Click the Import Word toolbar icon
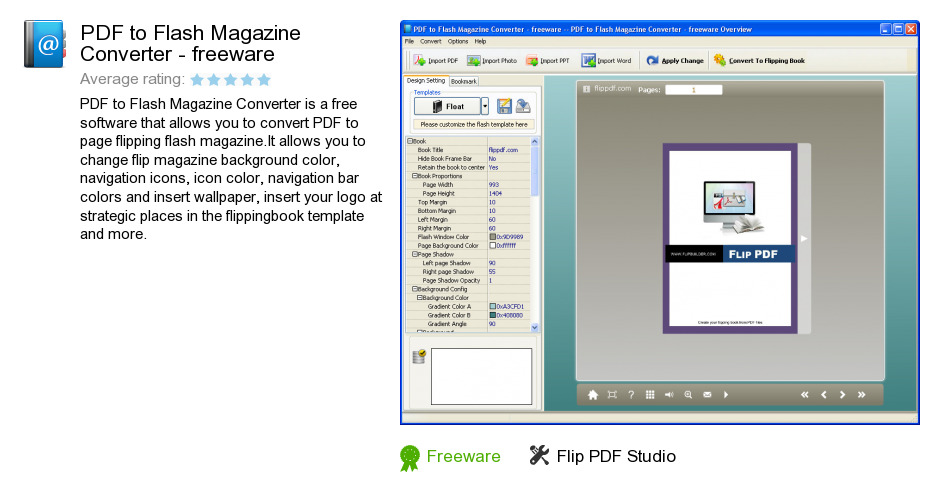 point(589,60)
